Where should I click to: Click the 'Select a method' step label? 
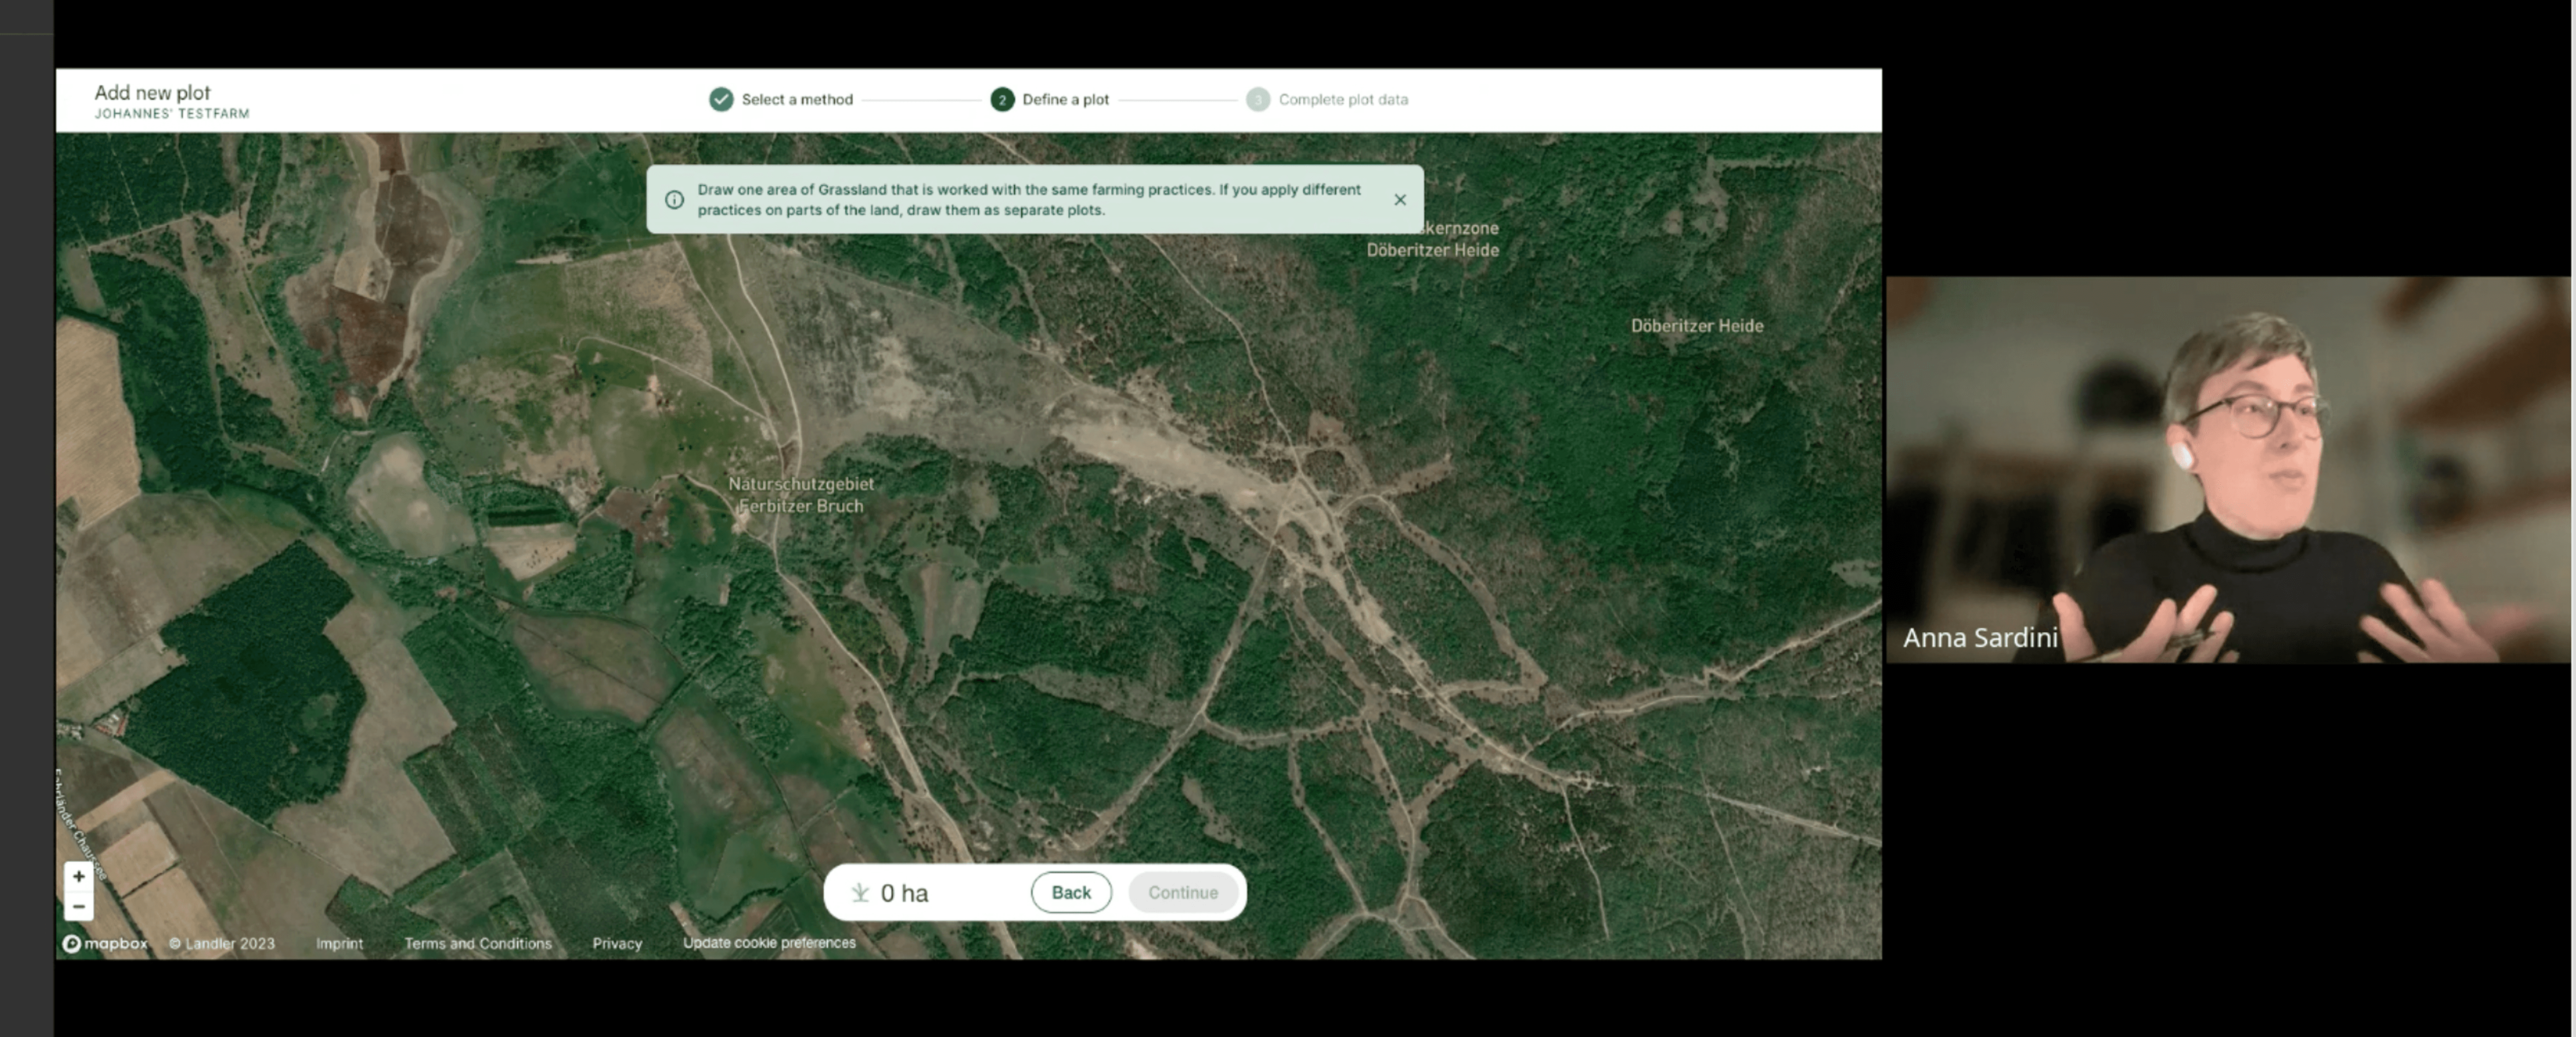(796, 99)
